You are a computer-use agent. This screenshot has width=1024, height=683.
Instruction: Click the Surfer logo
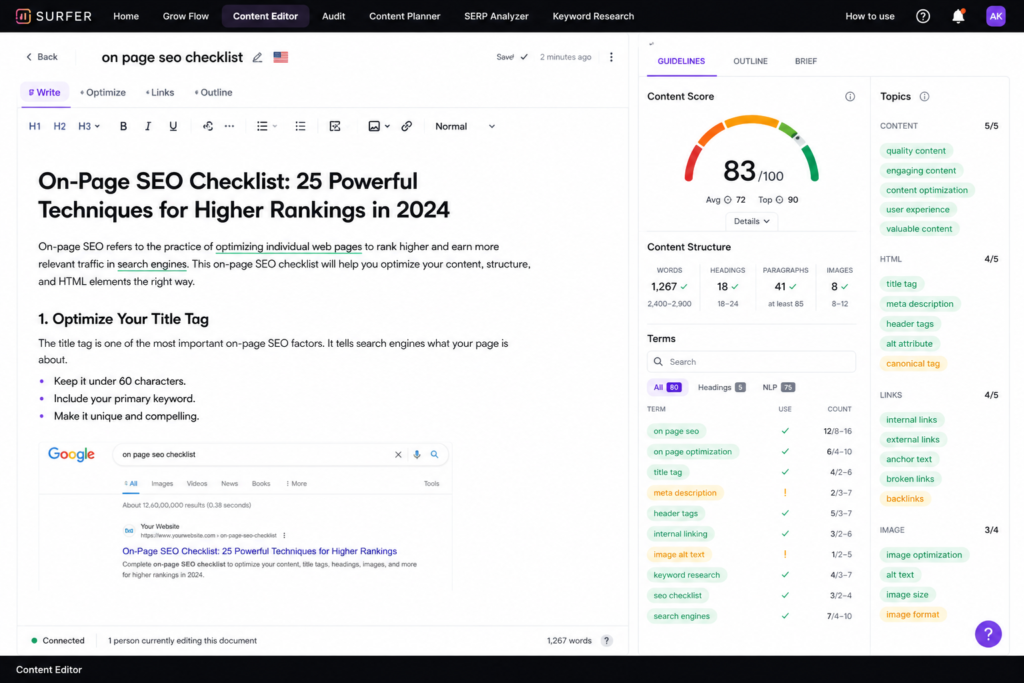click(x=54, y=16)
